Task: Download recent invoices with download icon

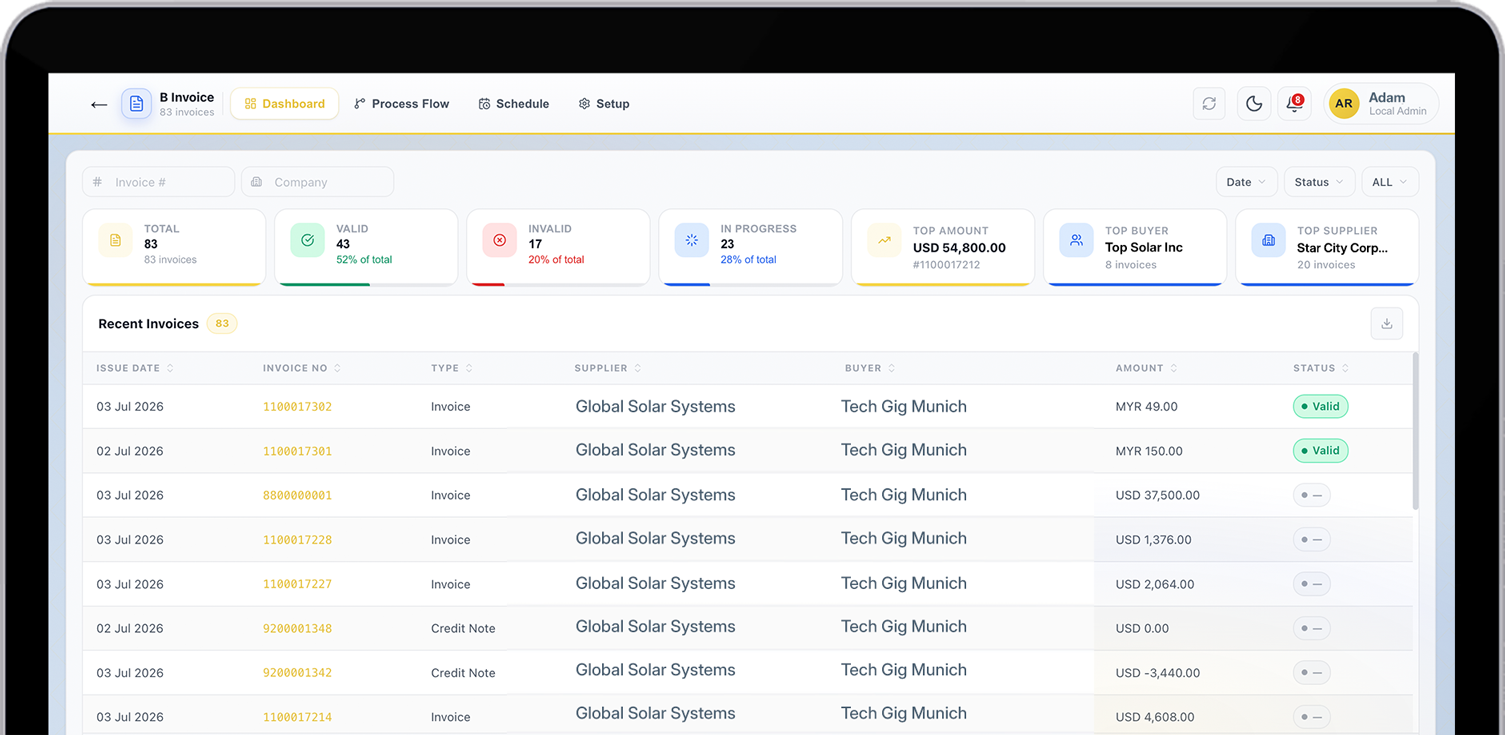Action: [x=1387, y=324]
